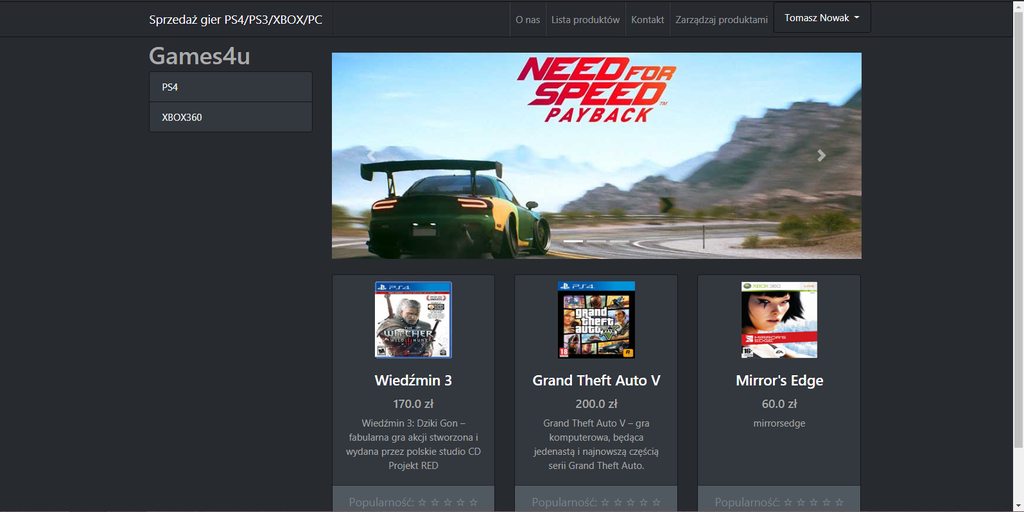Open the Grand Theft Auto V cover image

tap(596, 320)
